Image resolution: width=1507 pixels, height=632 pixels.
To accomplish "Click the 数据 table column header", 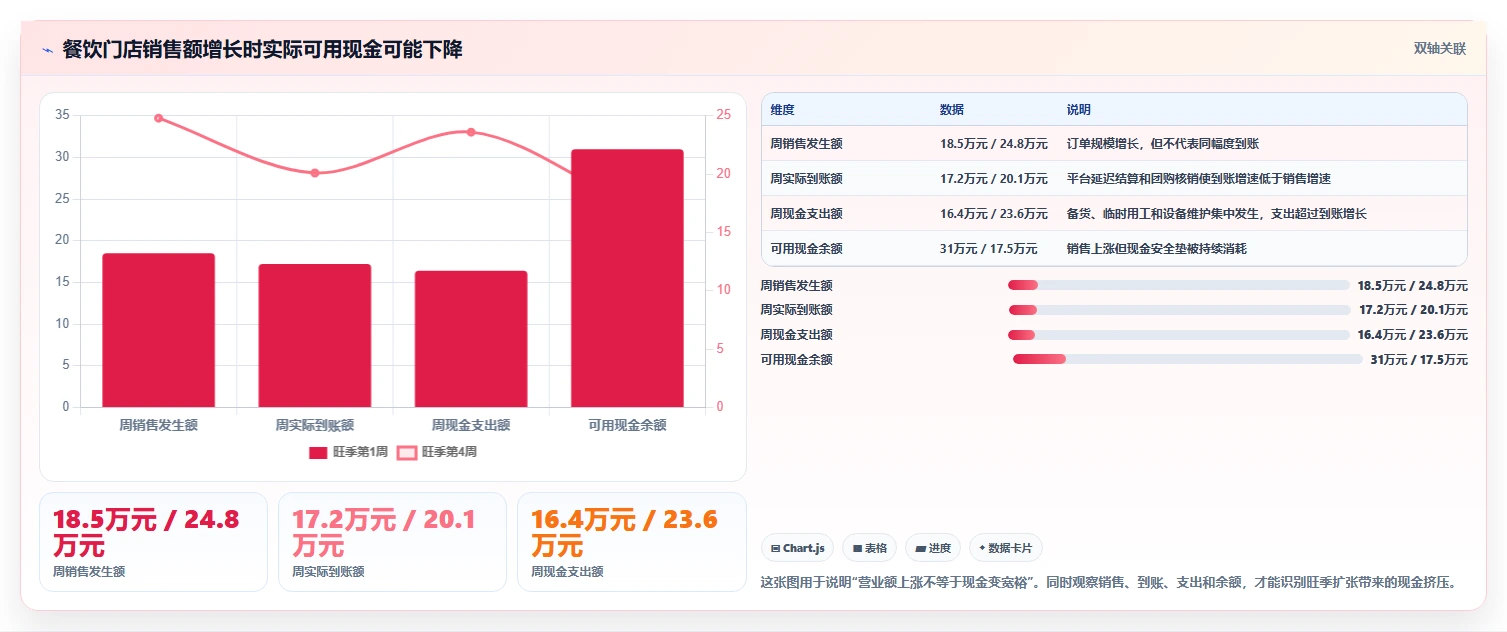I will (x=952, y=110).
